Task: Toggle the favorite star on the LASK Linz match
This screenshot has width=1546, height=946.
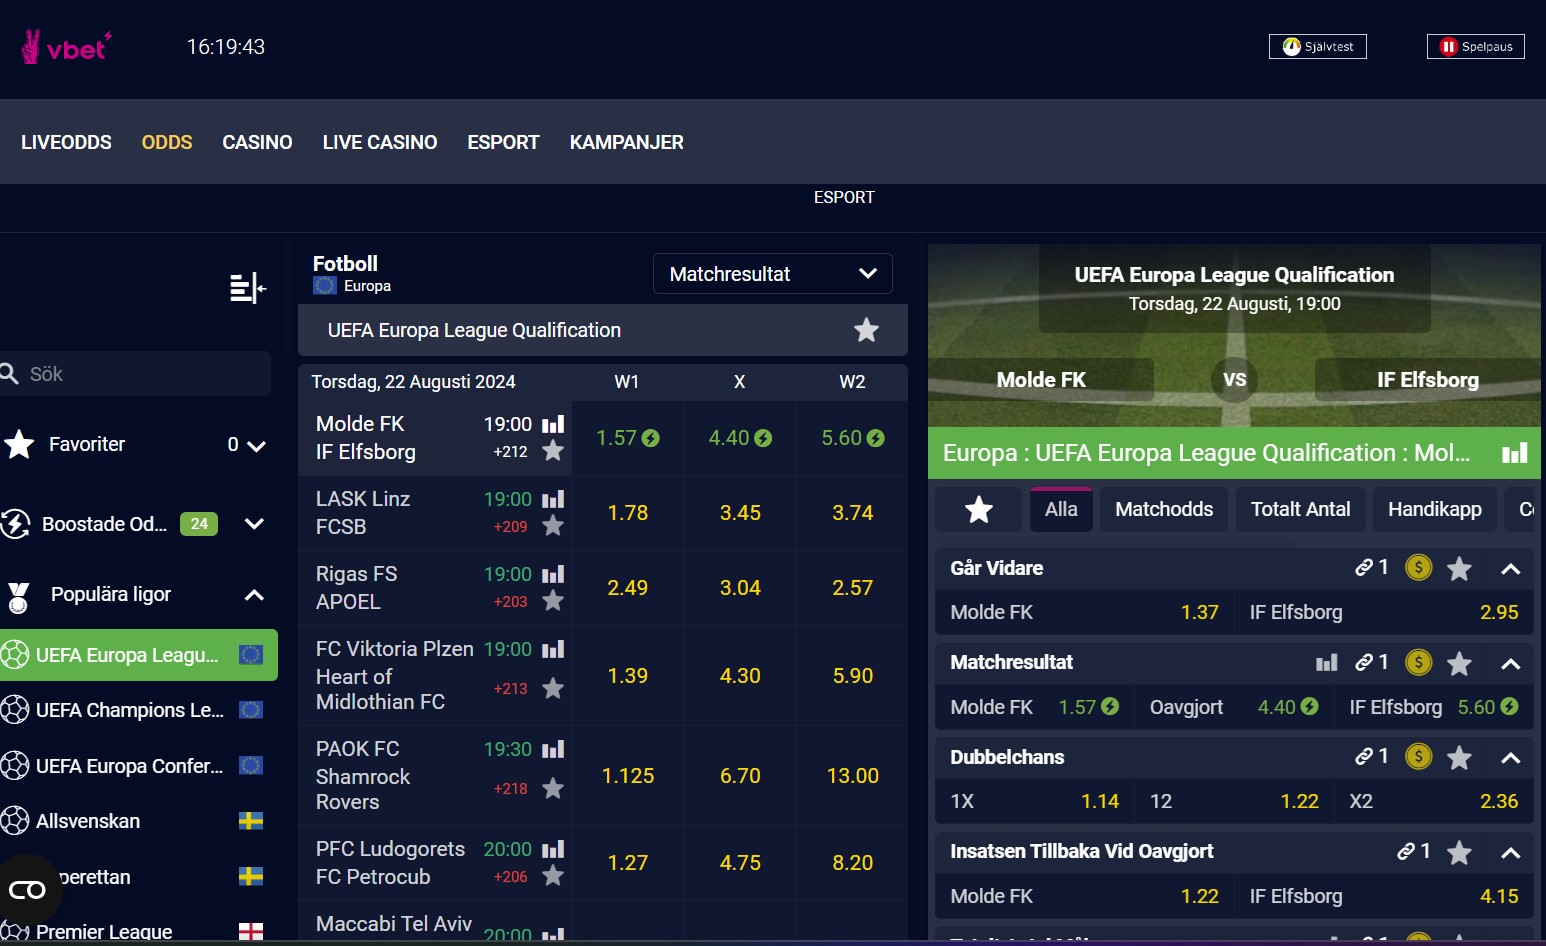Action: (553, 526)
